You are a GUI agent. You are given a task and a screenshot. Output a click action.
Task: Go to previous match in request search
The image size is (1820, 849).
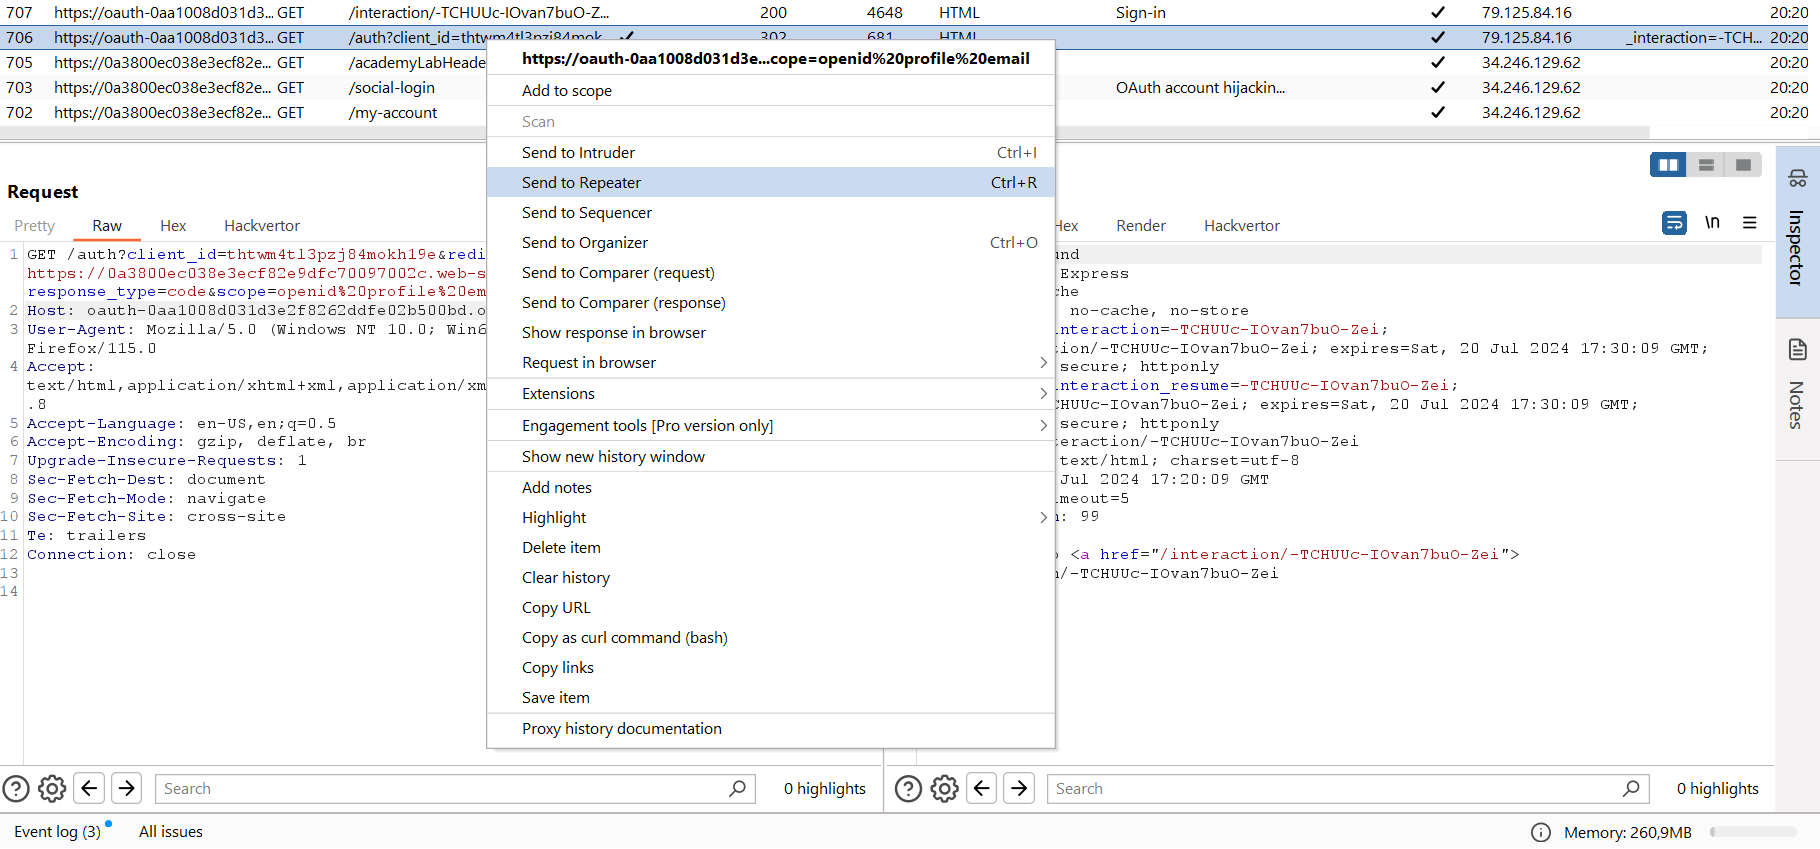coord(89,789)
